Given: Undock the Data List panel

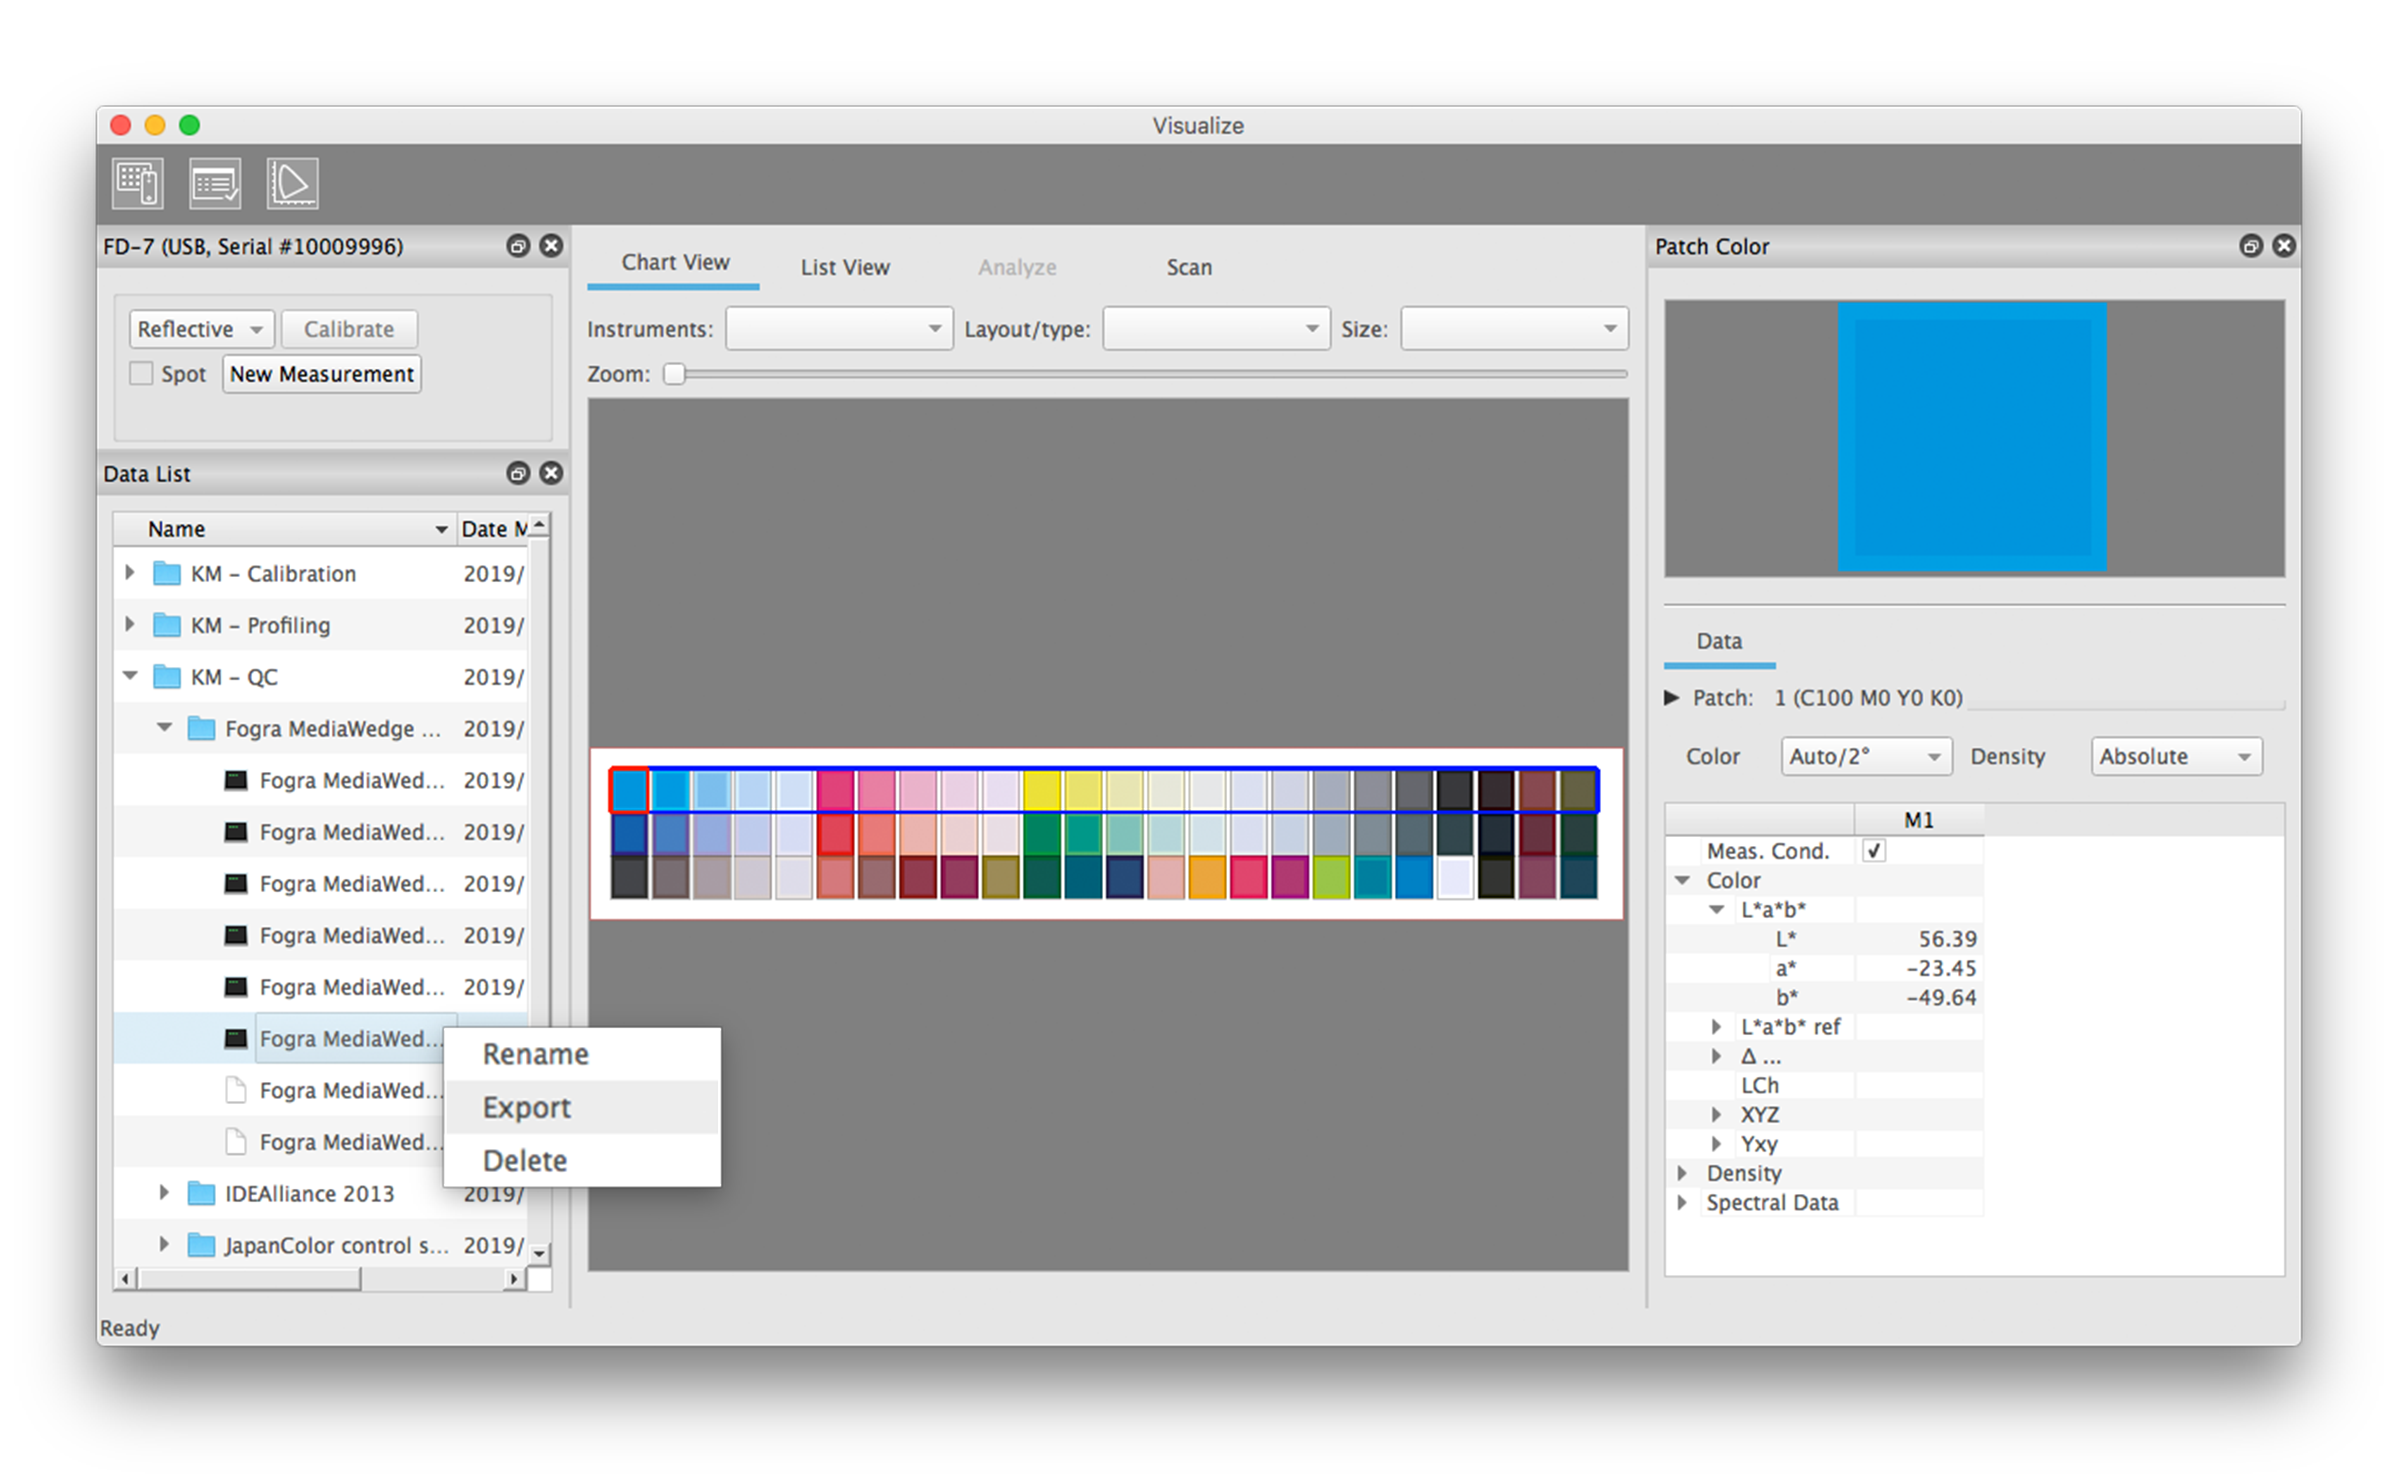Looking at the screenshot, I should (518, 473).
